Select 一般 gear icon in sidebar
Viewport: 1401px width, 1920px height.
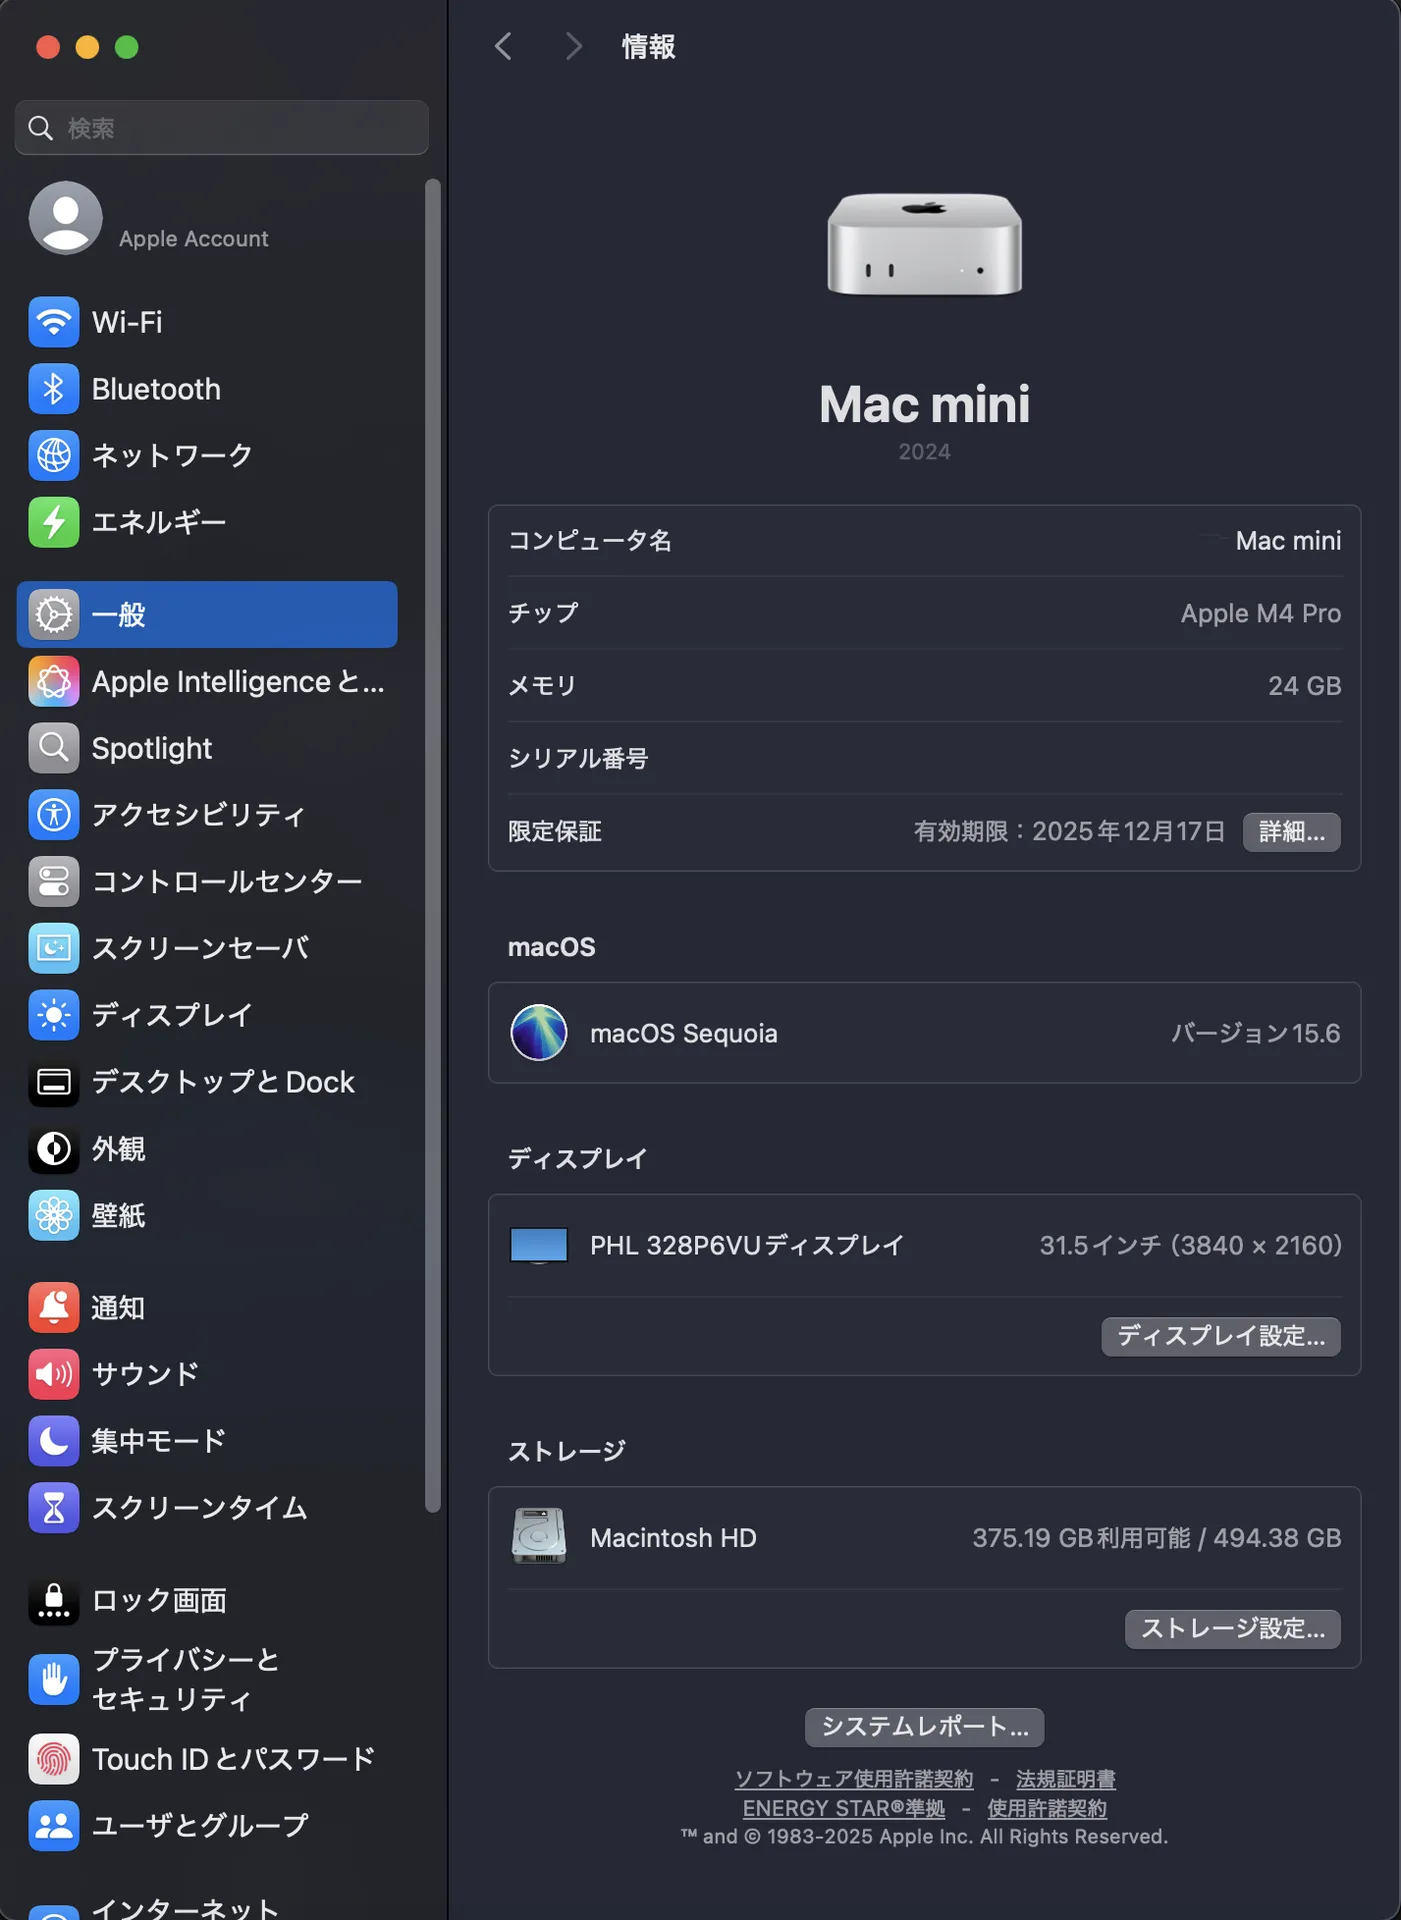click(54, 614)
